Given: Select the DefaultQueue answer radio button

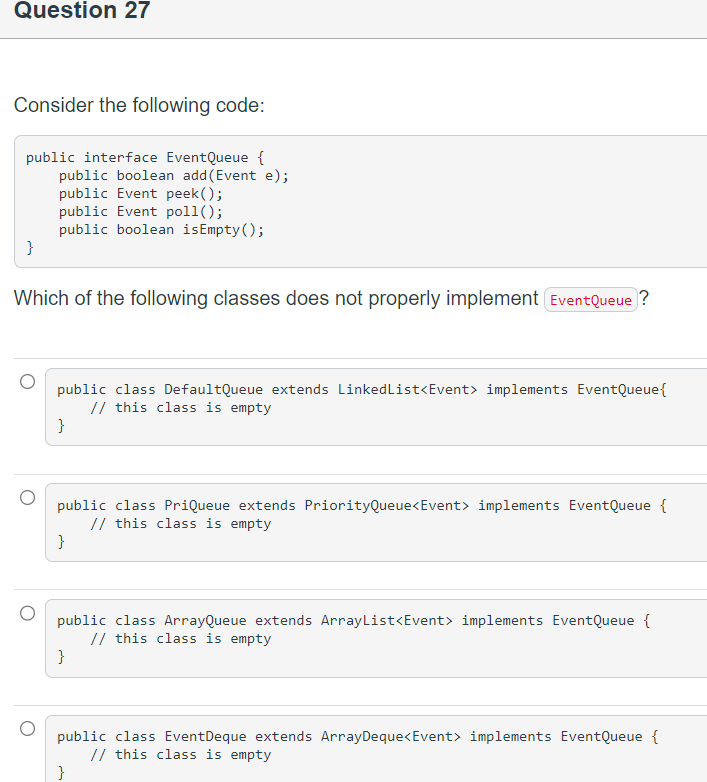Looking at the screenshot, I should (x=27, y=382).
